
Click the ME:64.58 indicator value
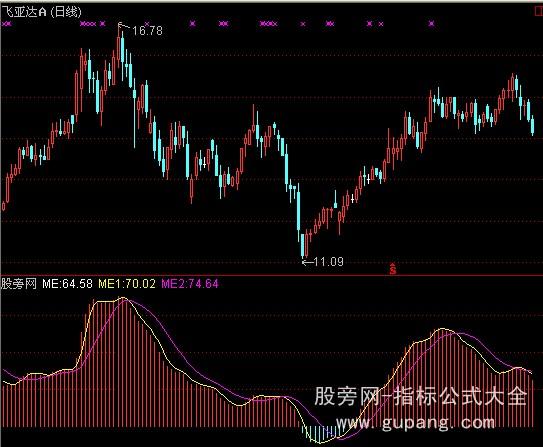pos(68,284)
